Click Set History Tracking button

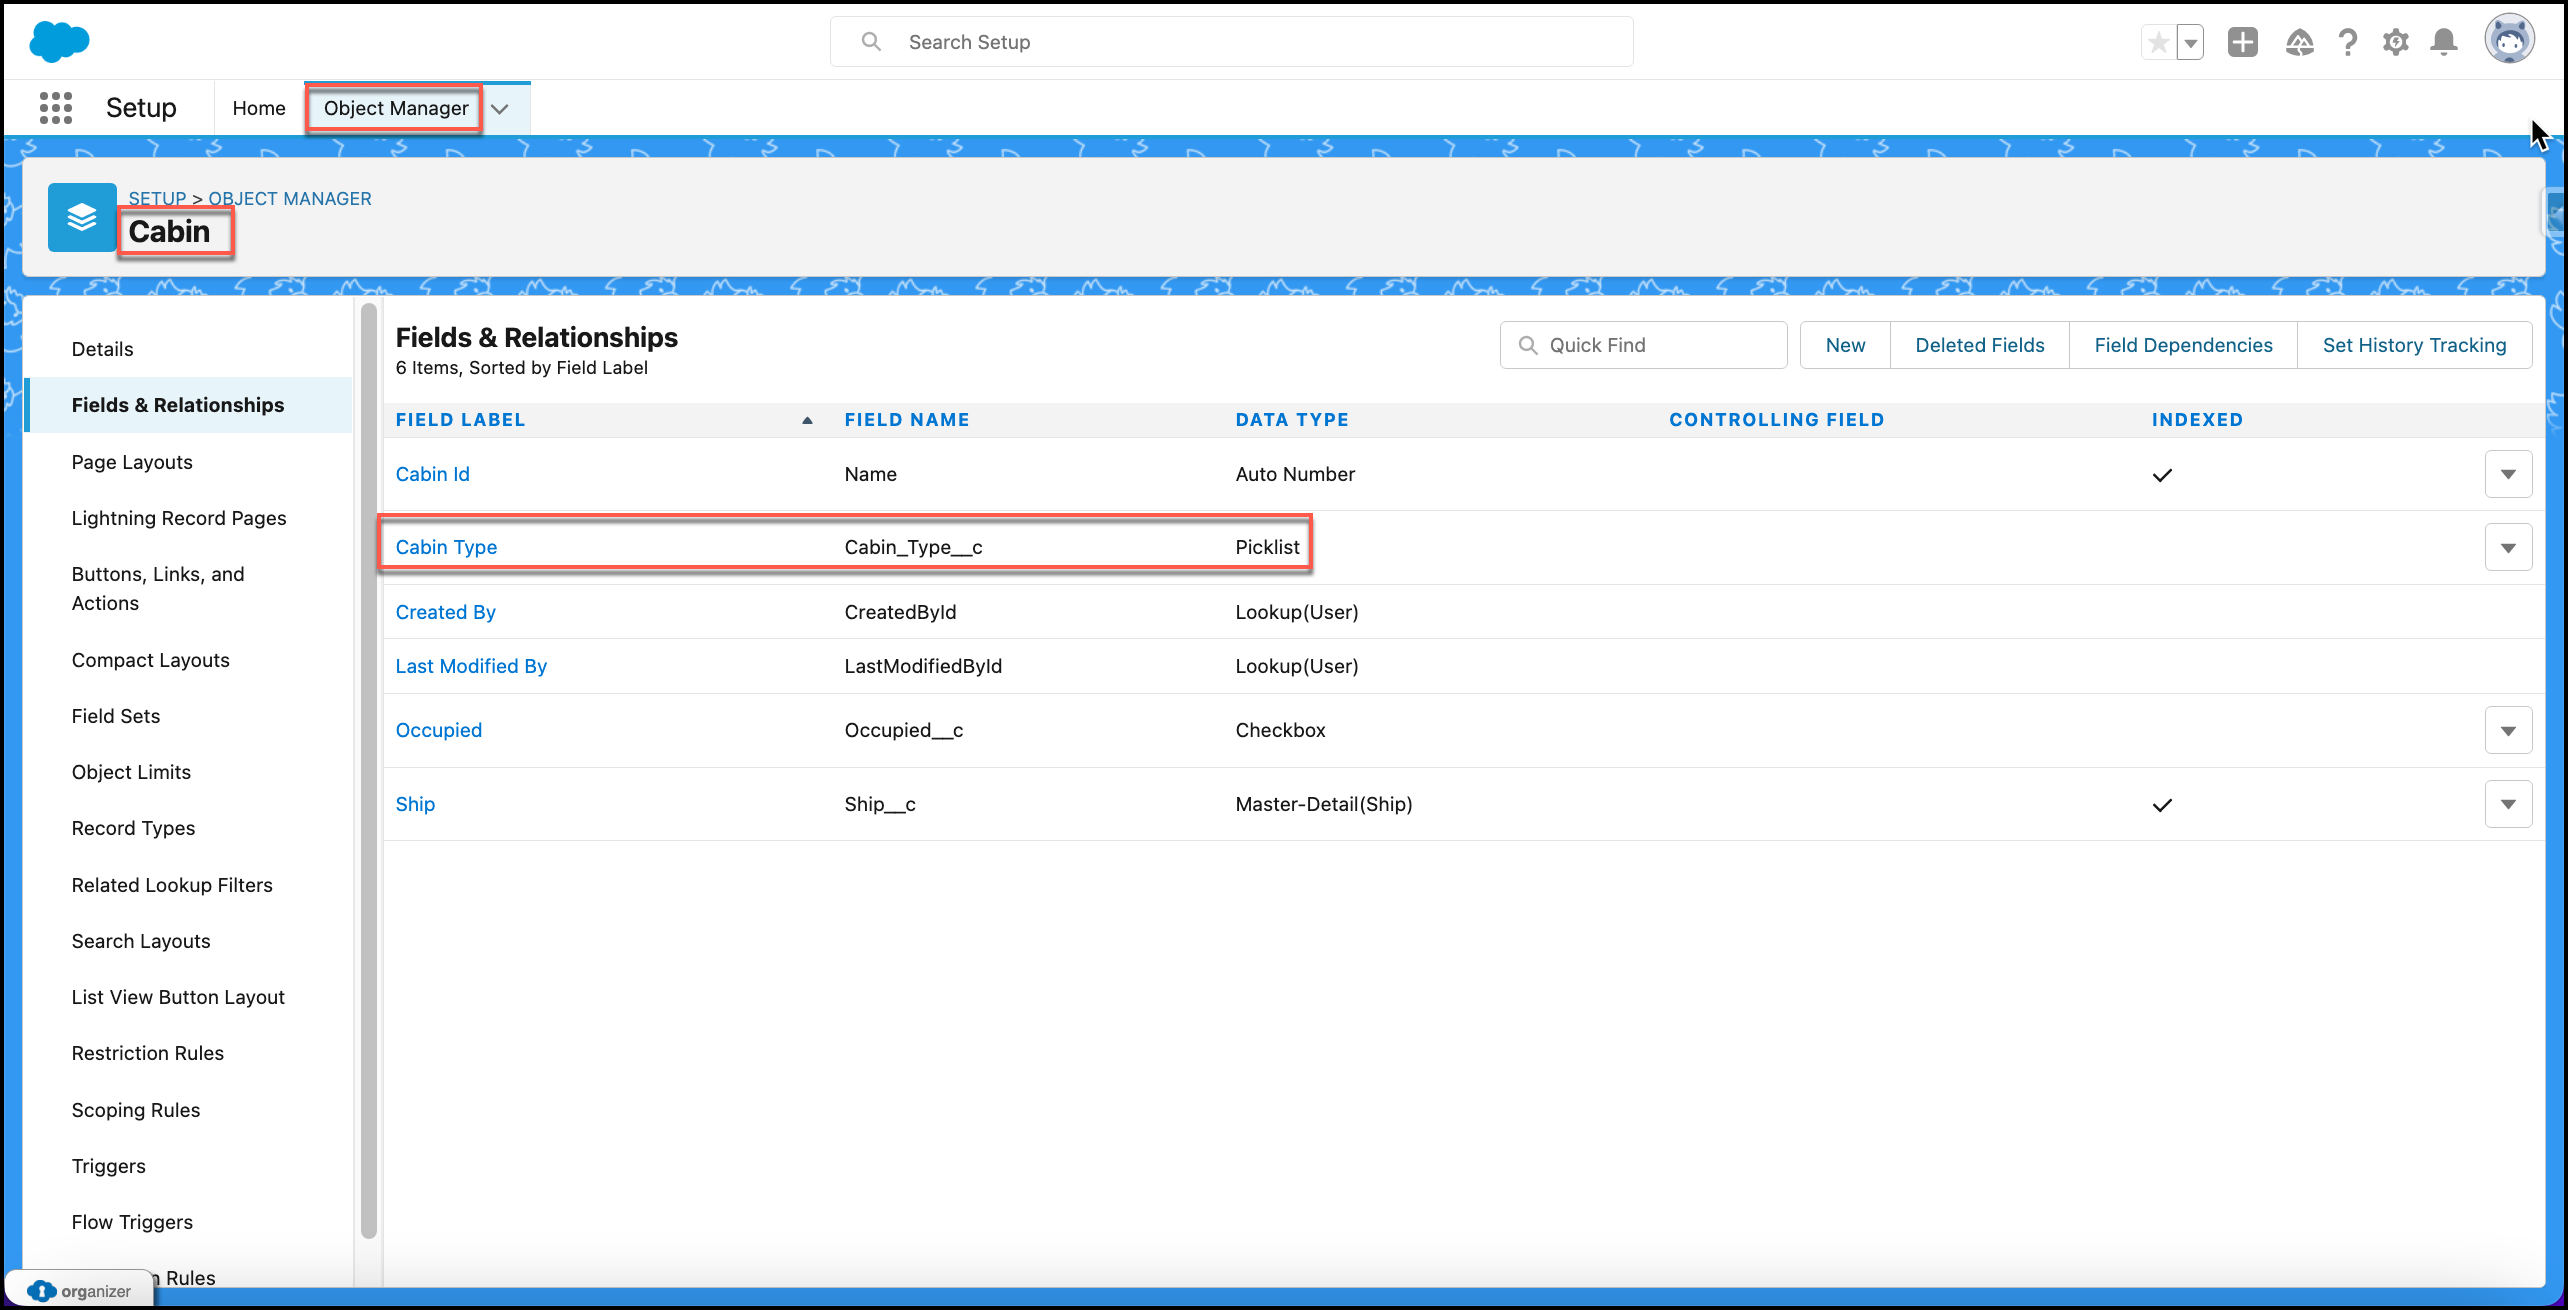2414,345
